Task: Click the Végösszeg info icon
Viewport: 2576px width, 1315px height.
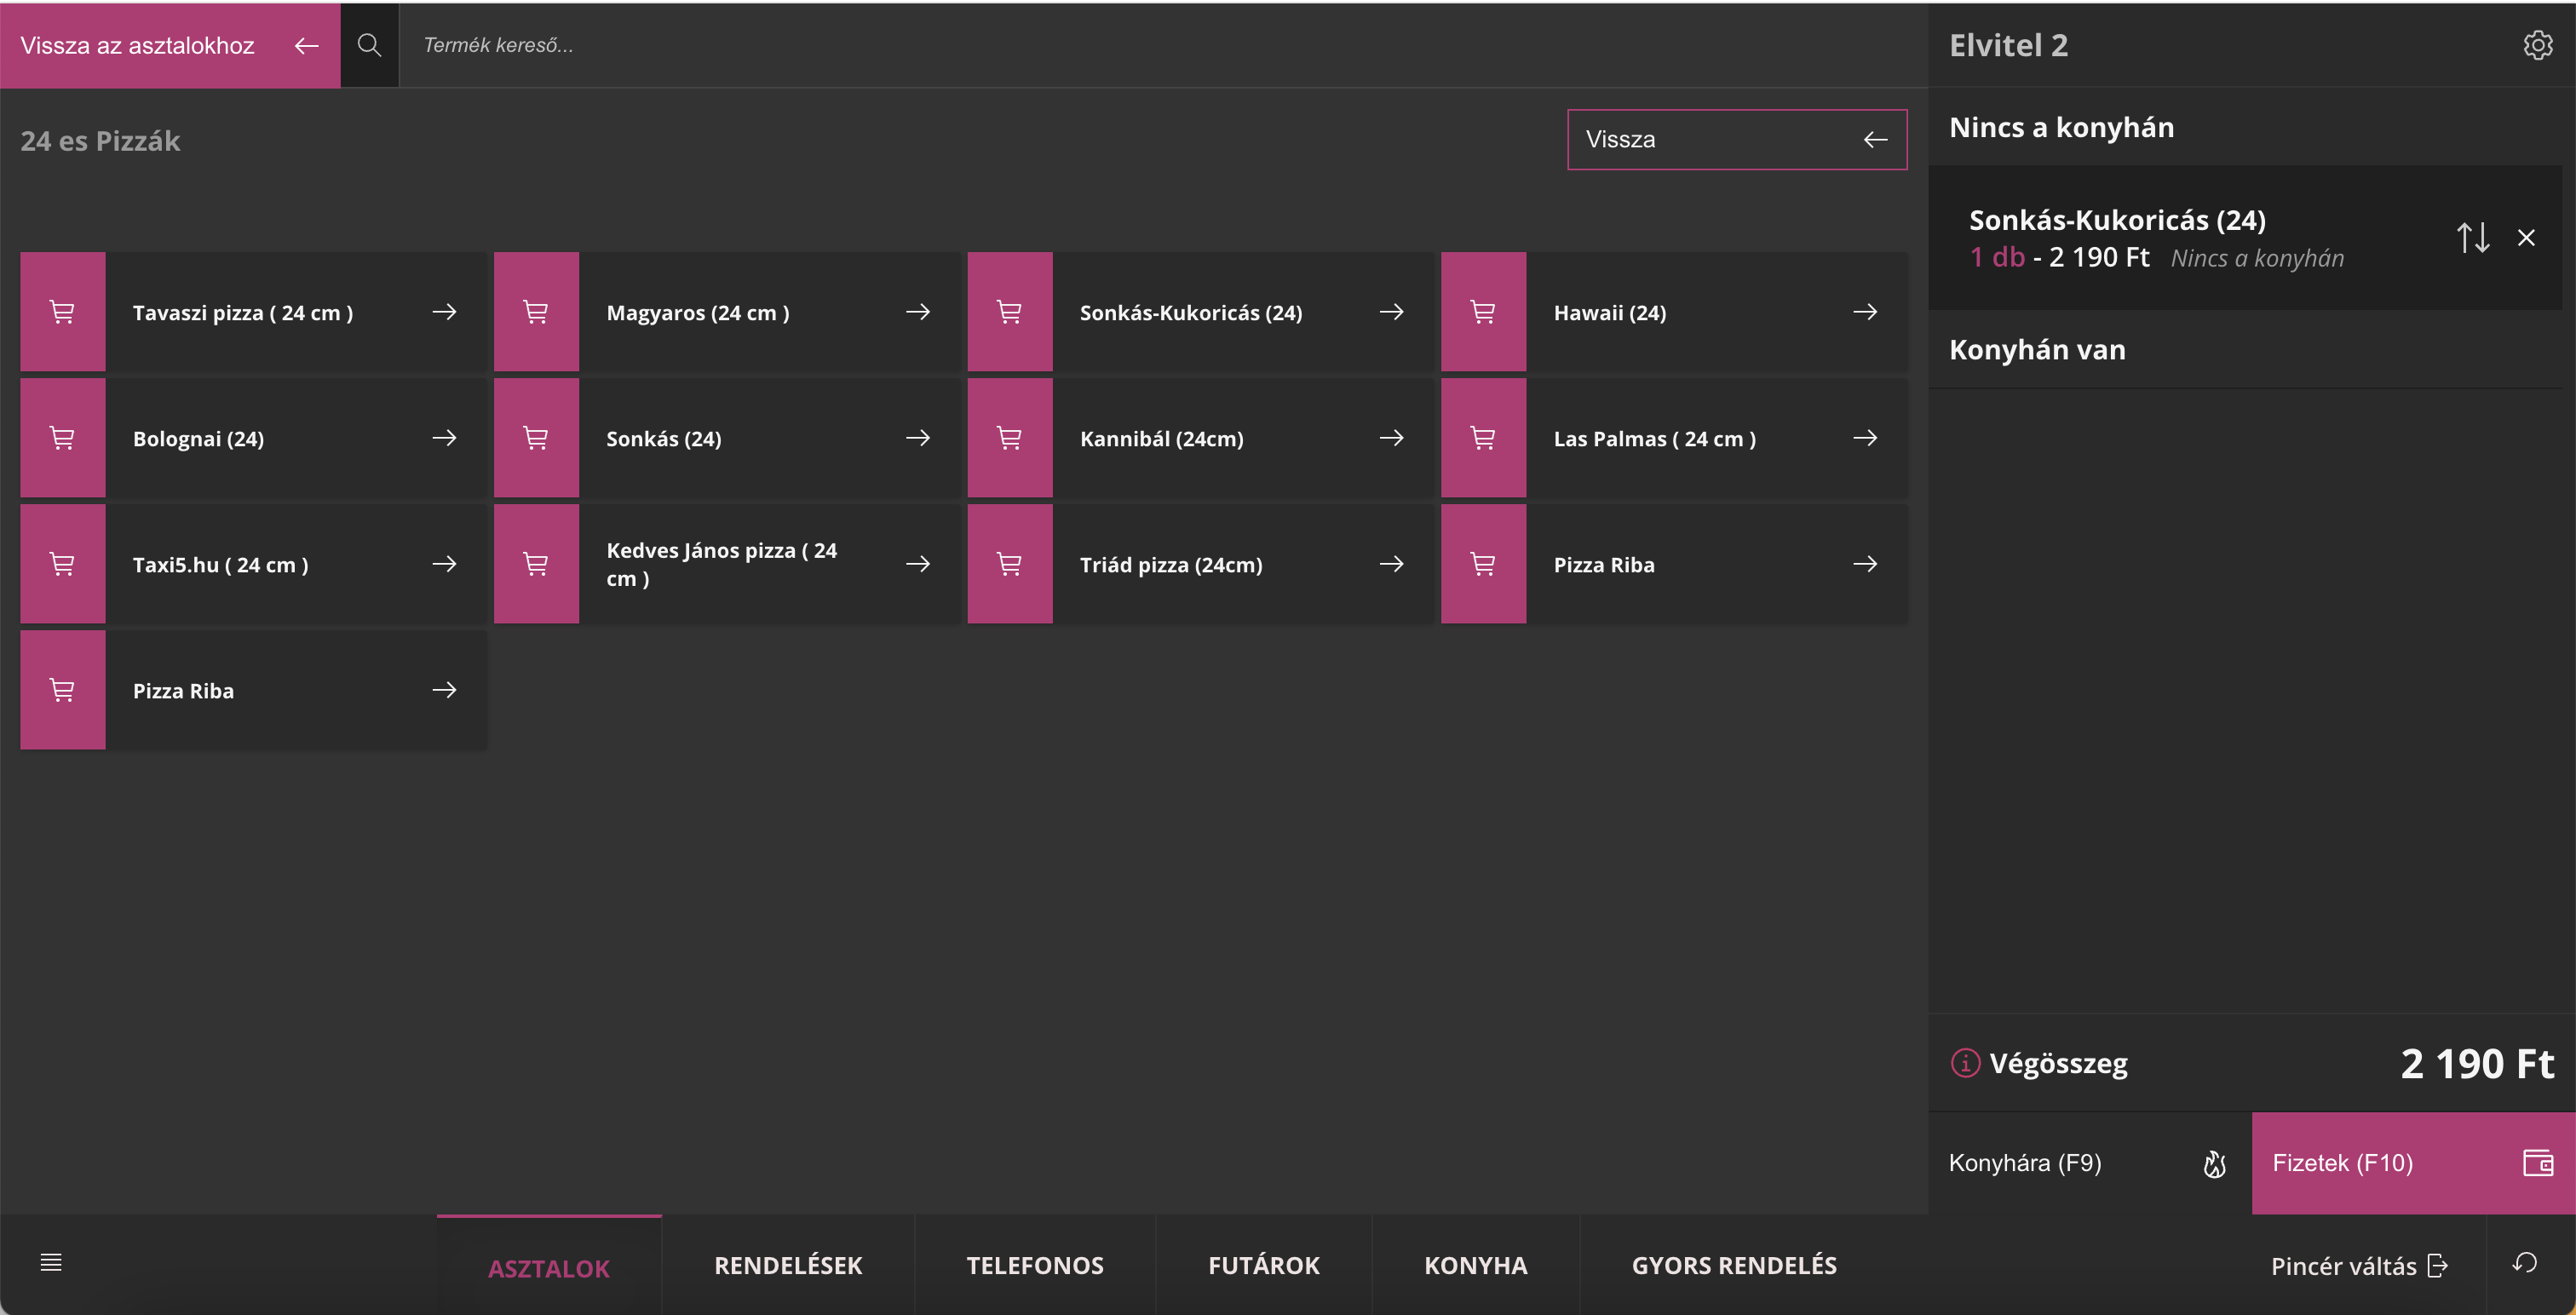Action: tap(1965, 1063)
